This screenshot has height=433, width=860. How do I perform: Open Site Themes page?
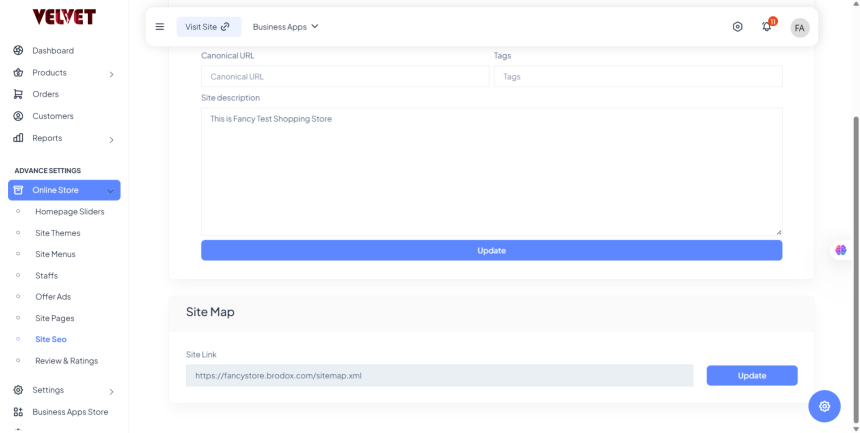coord(57,233)
